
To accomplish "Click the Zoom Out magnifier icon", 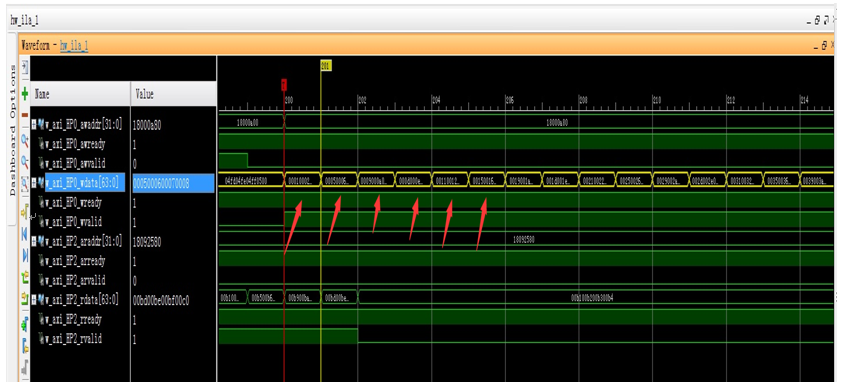I will (x=24, y=161).
